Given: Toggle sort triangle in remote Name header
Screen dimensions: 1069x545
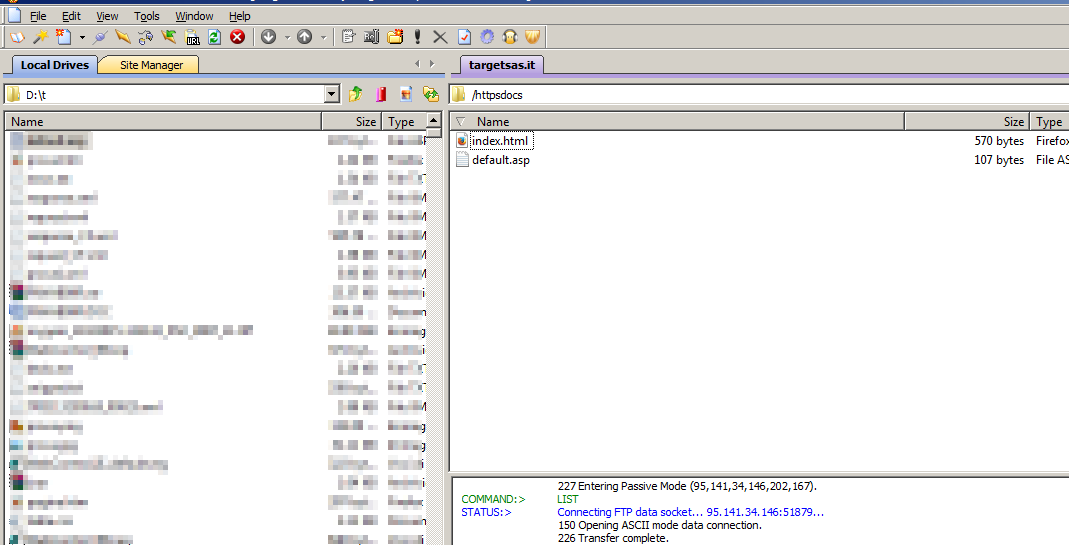Looking at the screenshot, I should pyautogui.click(x=460, y=121).
